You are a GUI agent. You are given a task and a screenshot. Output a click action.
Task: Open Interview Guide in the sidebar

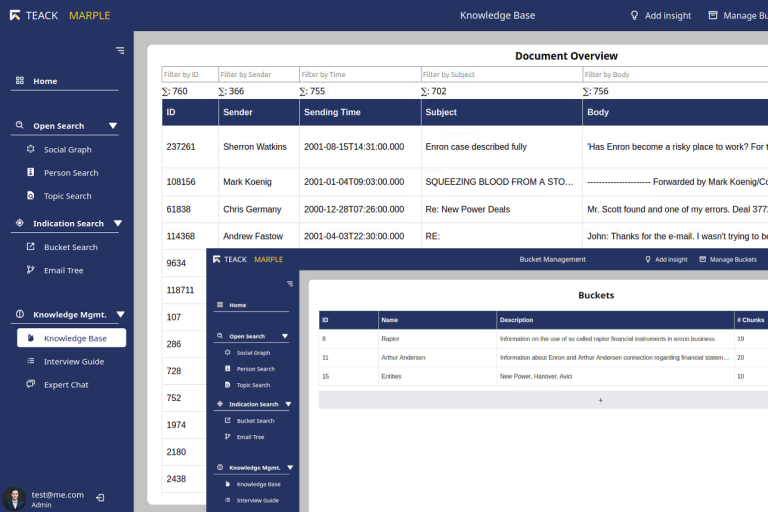tap(74, 362)
